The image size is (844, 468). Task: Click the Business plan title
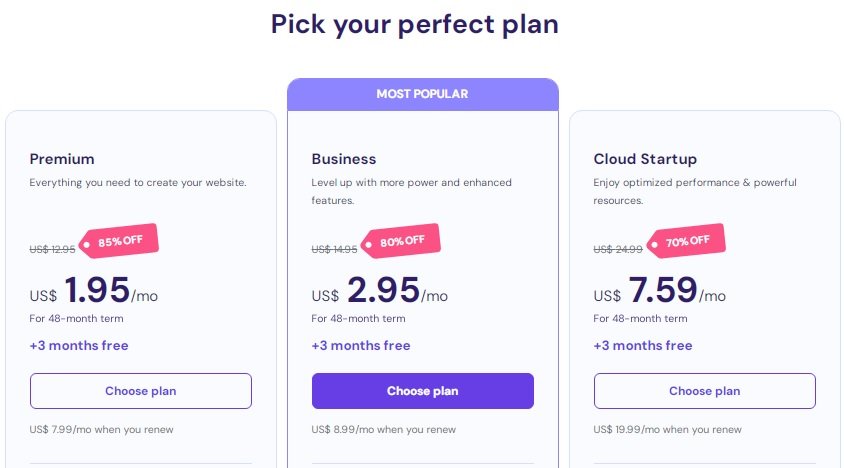(x=343, y=159)
